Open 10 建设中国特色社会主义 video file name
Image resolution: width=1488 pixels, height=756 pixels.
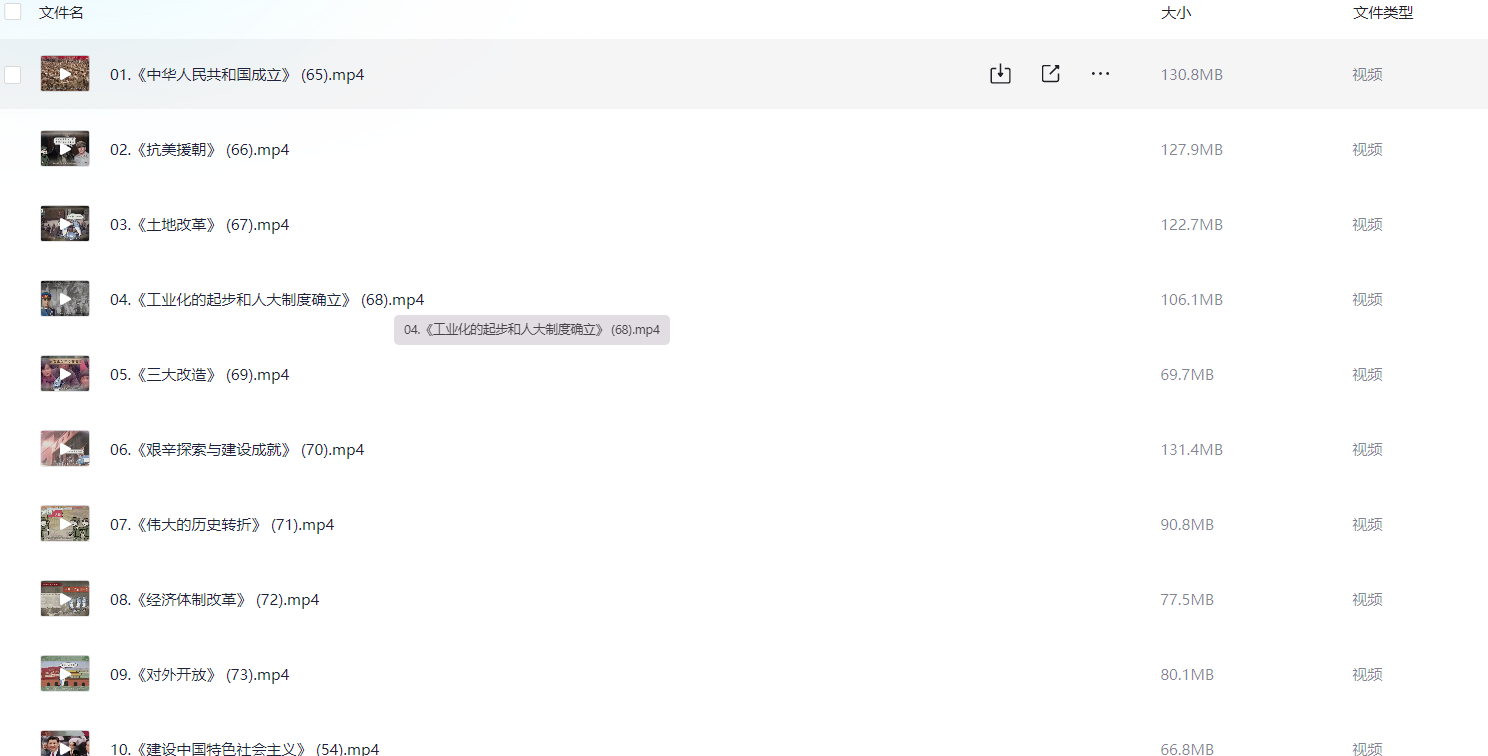coord(244,748)
